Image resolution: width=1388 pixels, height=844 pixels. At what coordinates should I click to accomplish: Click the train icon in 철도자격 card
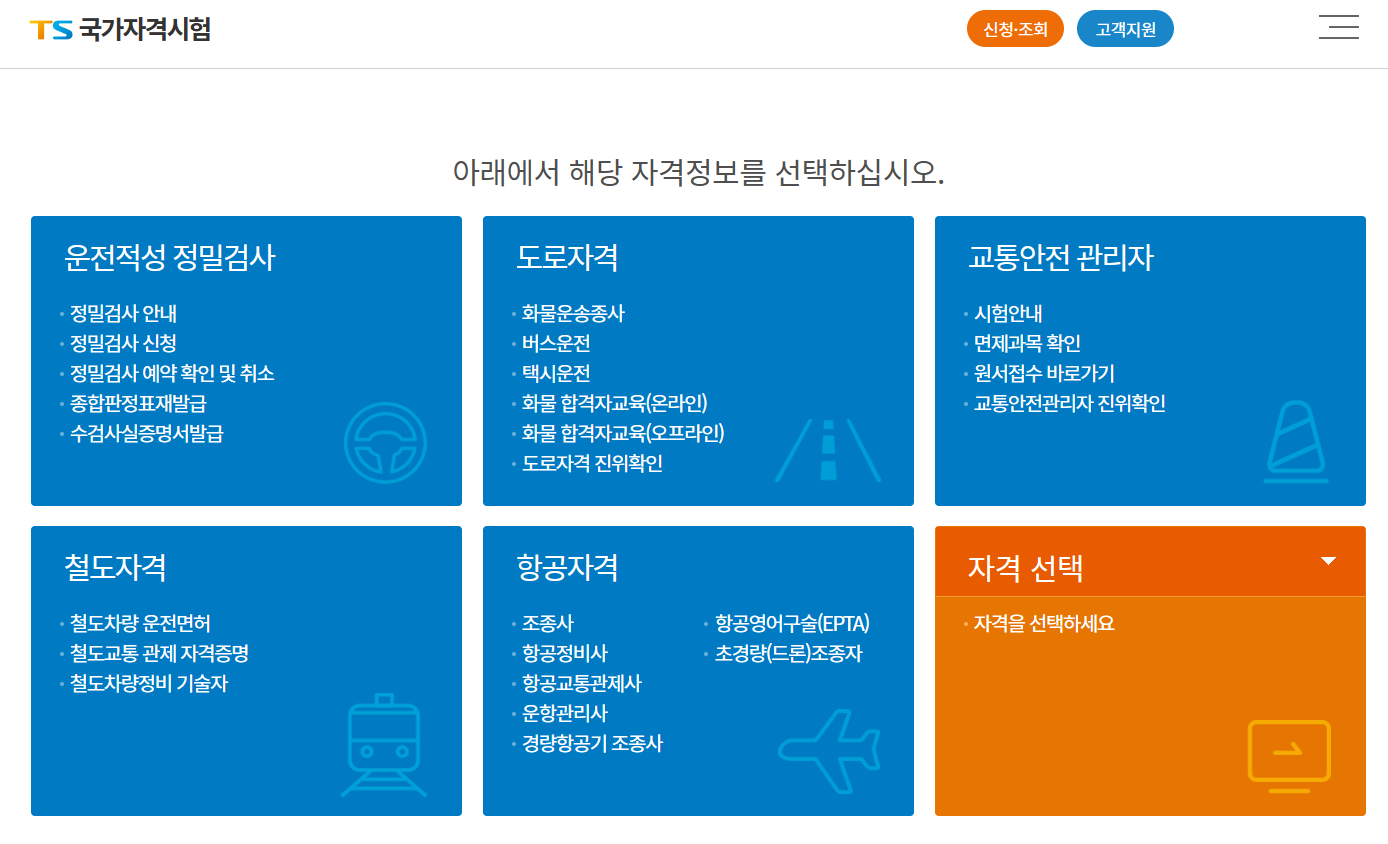[384, 746]
